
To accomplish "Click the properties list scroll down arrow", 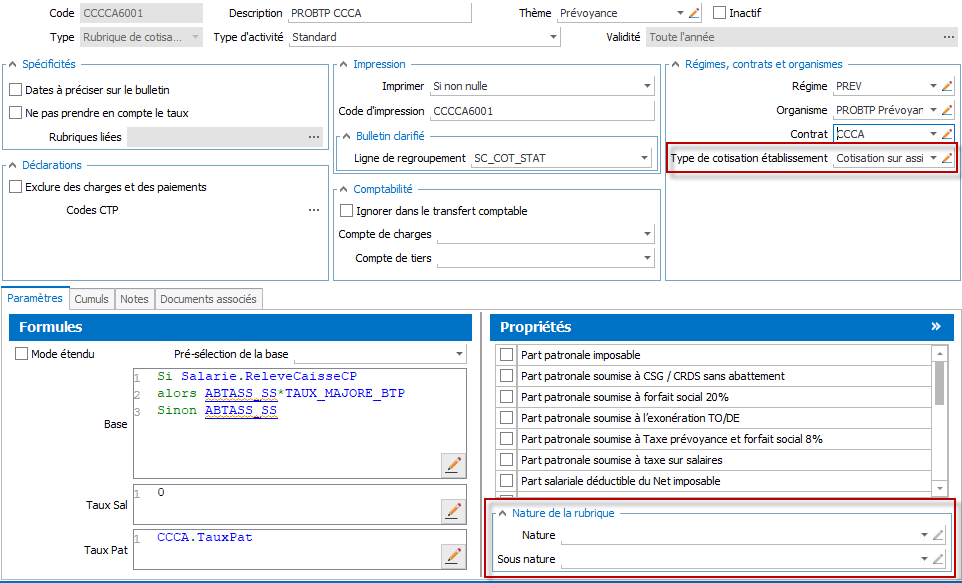I will 939,488.
